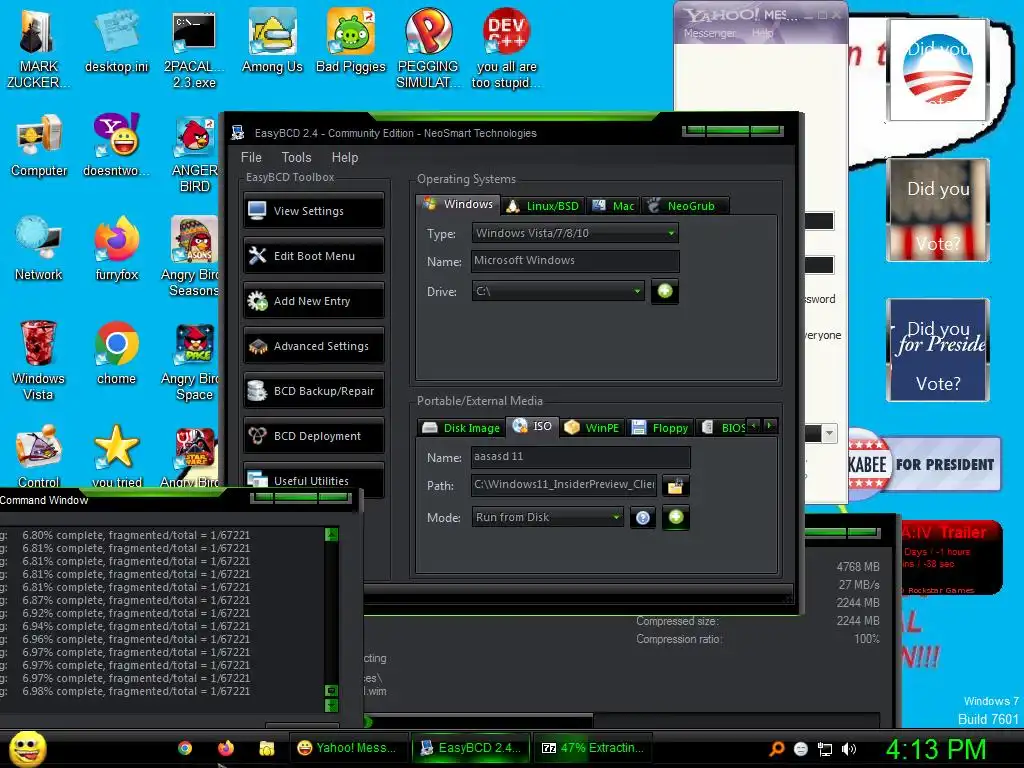
Task: Open Bad Piggies desktop icon
Action: 351,40
